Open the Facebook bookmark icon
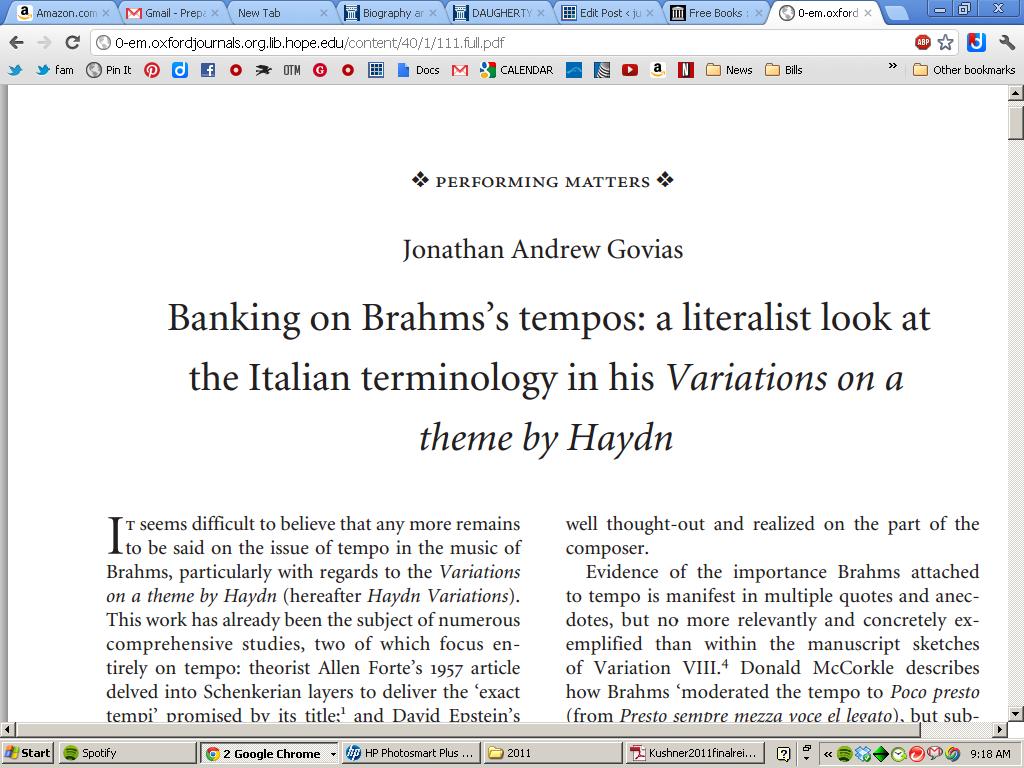The height and width of the screenshot is (768, 1024). click(208, 70)
